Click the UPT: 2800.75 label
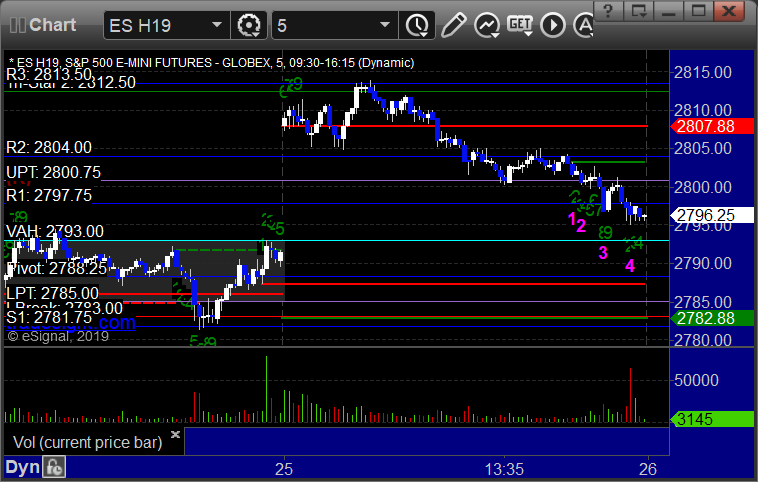Screen dimensions: 758x482 pyautogui.click(x=54, y=172)
